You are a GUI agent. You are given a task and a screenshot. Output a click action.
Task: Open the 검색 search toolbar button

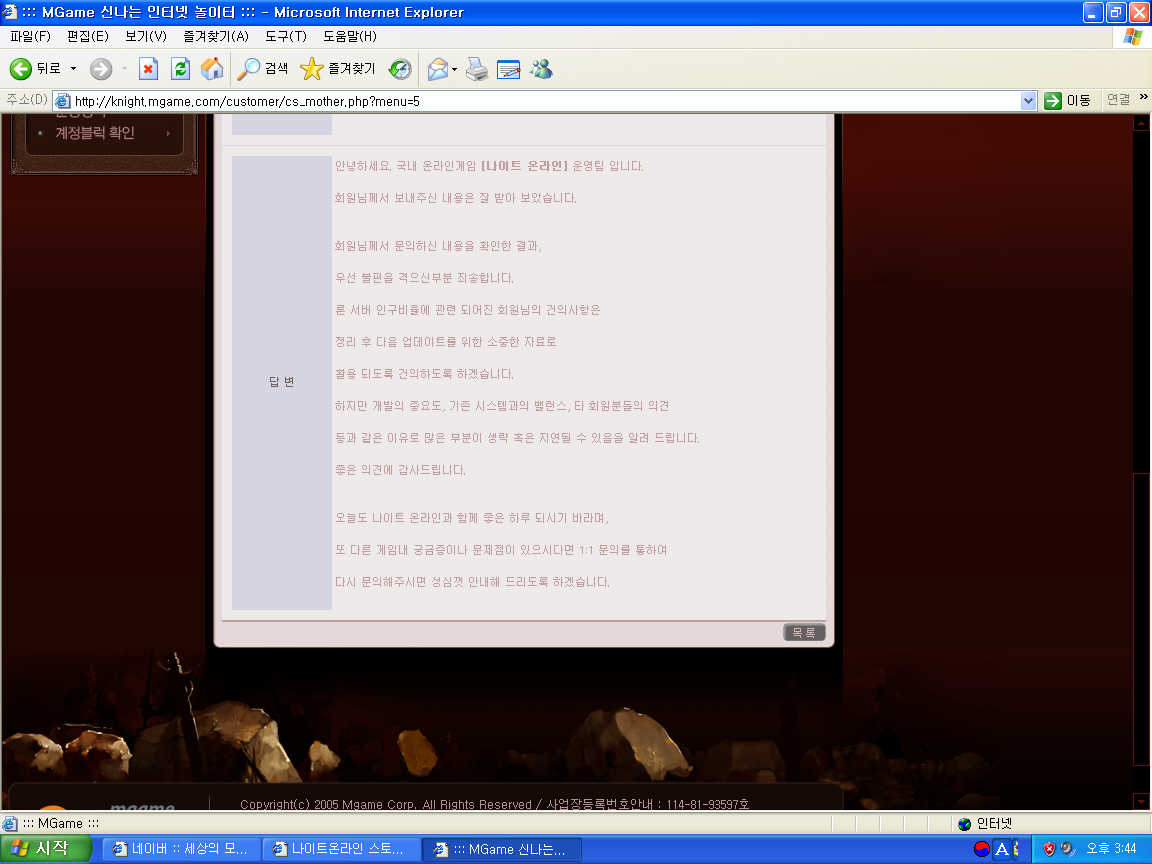point(262,69)
